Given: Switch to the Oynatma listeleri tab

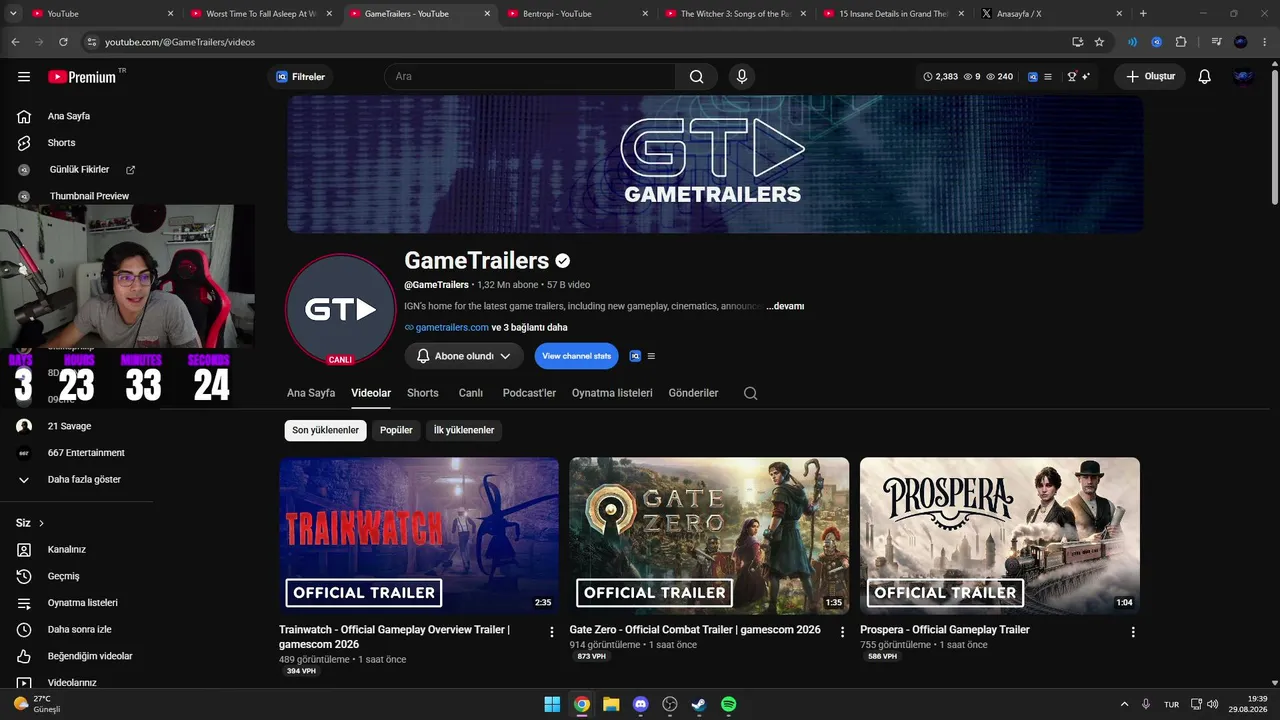Looking at the screenshot, I should tap(612, 393).
